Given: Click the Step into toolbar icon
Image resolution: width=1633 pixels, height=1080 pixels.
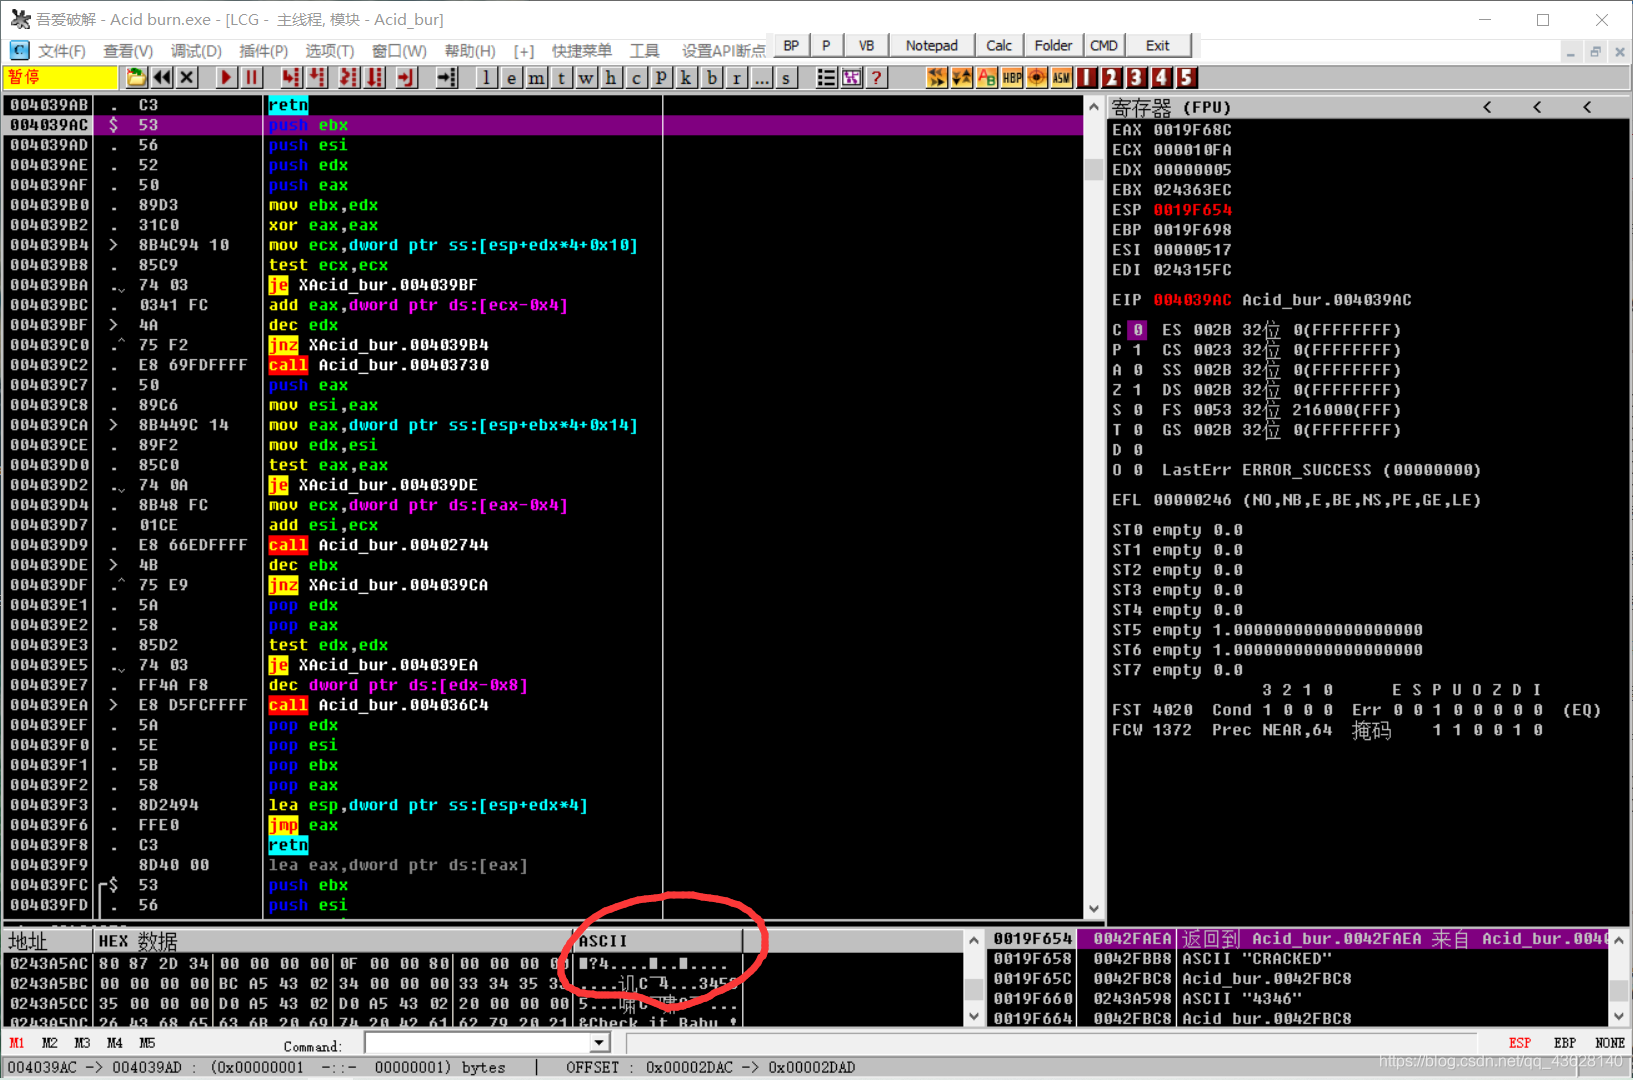Looking at the screenshot, I should pyautogui.click(x=290, y=77).
